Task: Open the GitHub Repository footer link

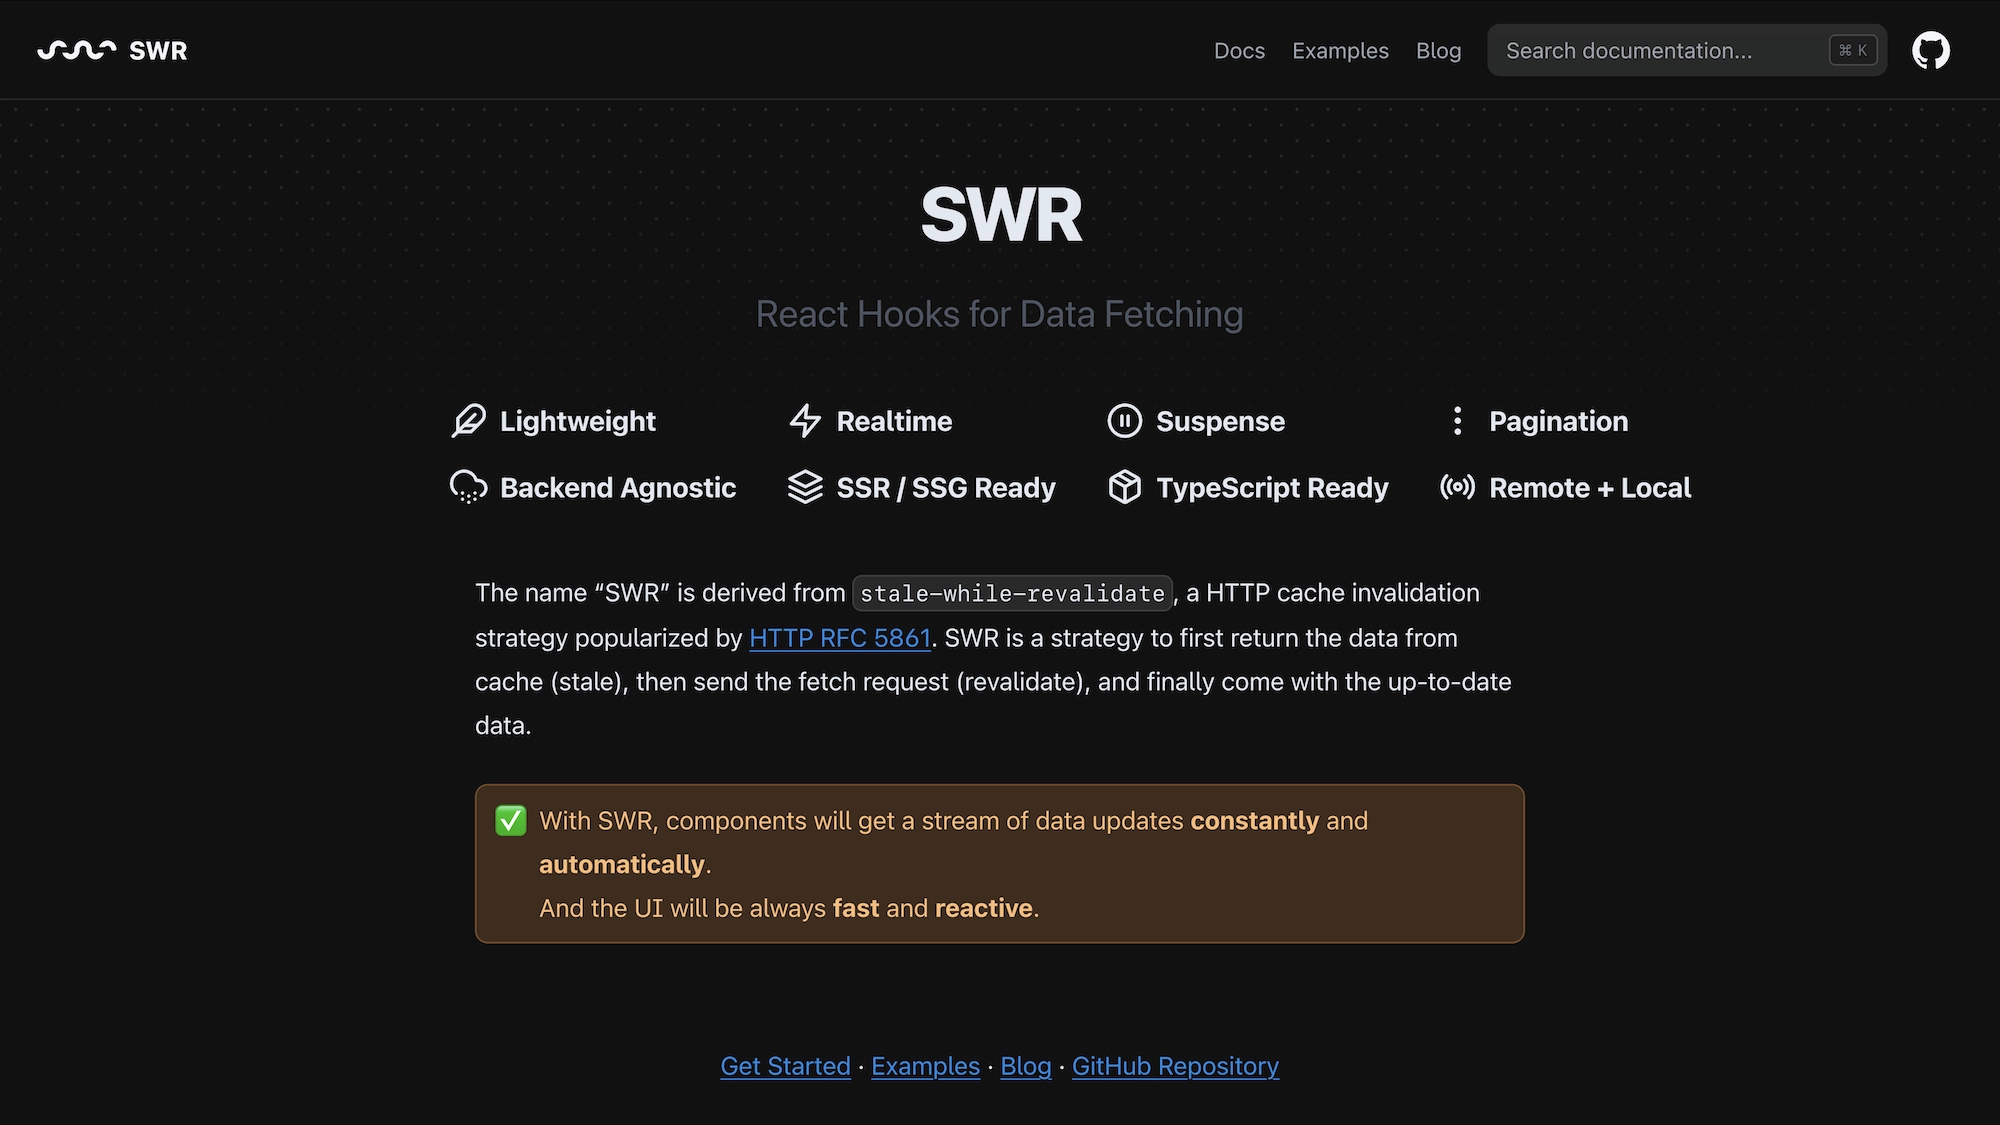Action: tap(1175, 1066)
